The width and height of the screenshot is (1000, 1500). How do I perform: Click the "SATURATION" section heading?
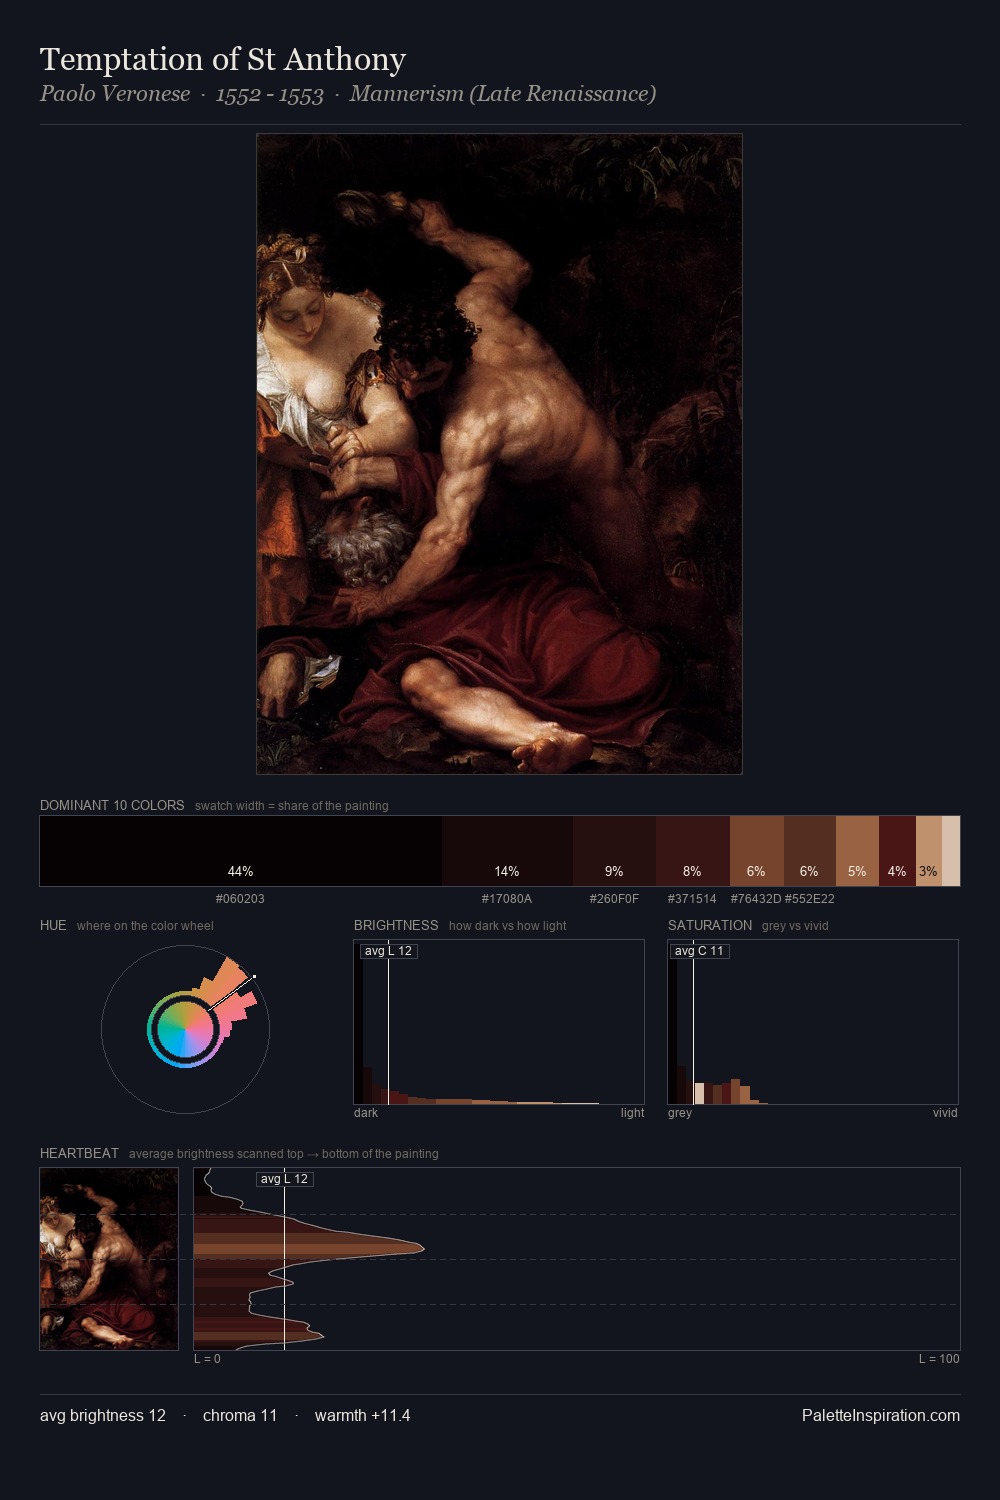point(710,925)
